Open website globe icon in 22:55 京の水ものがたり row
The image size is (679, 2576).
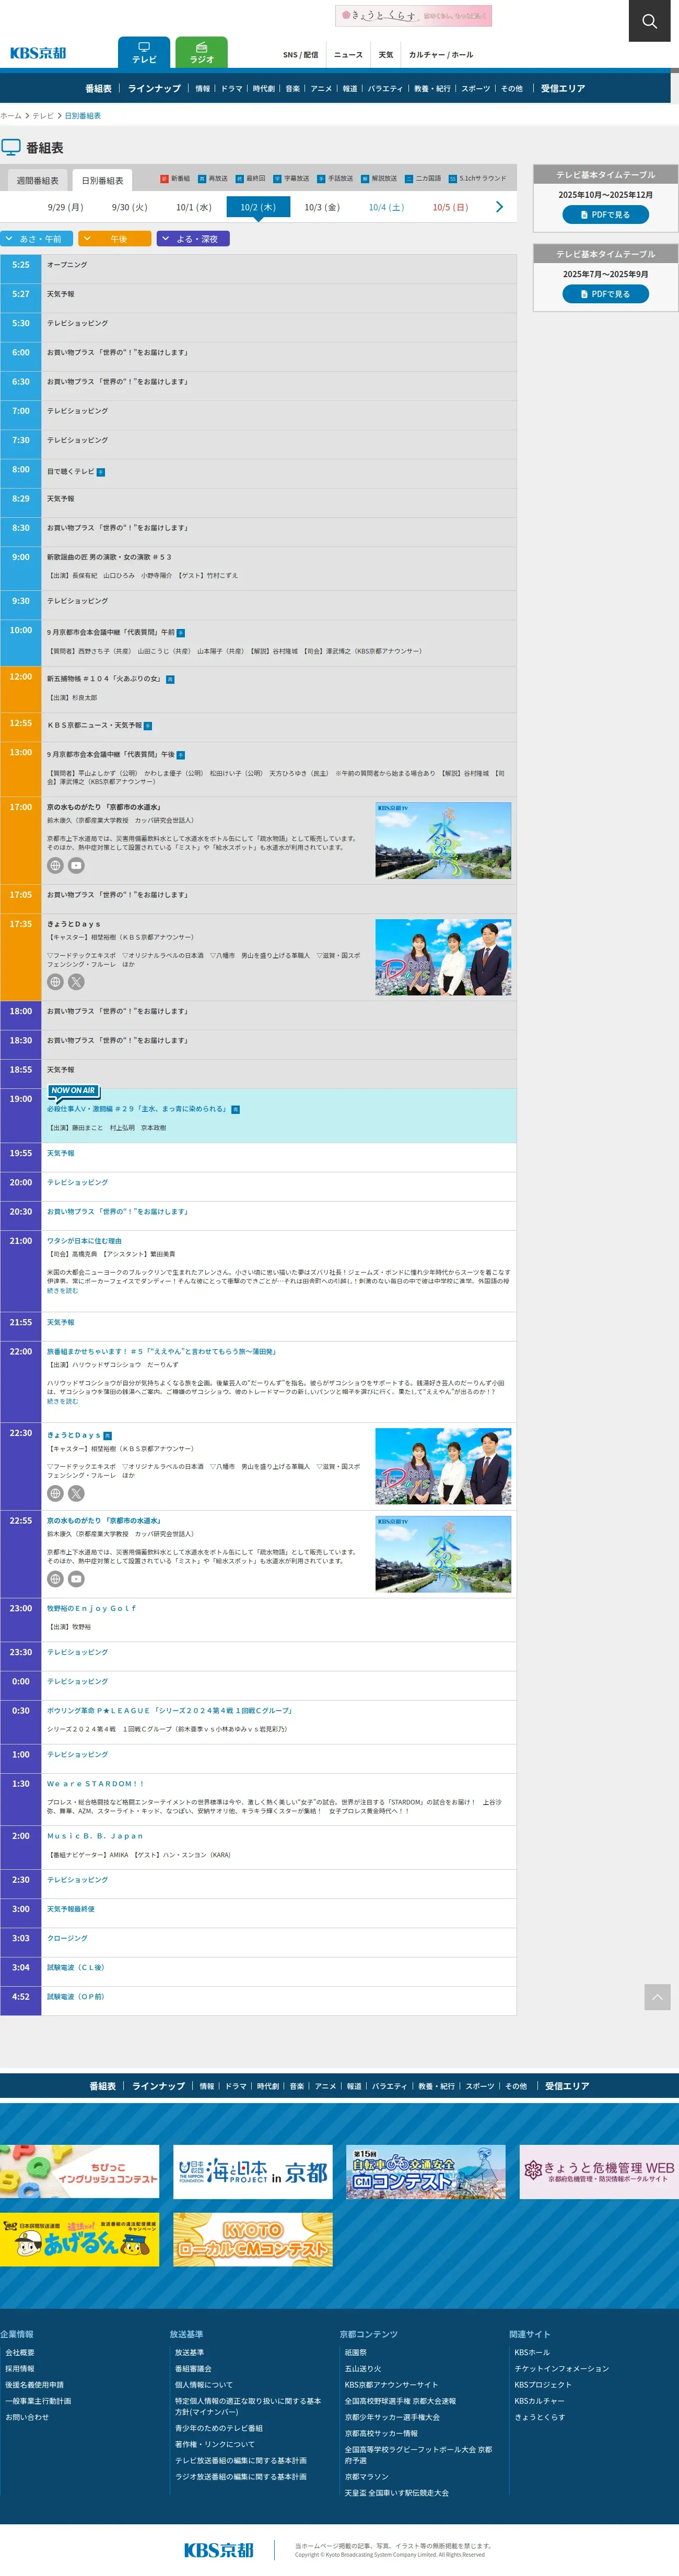point(56,1579)
